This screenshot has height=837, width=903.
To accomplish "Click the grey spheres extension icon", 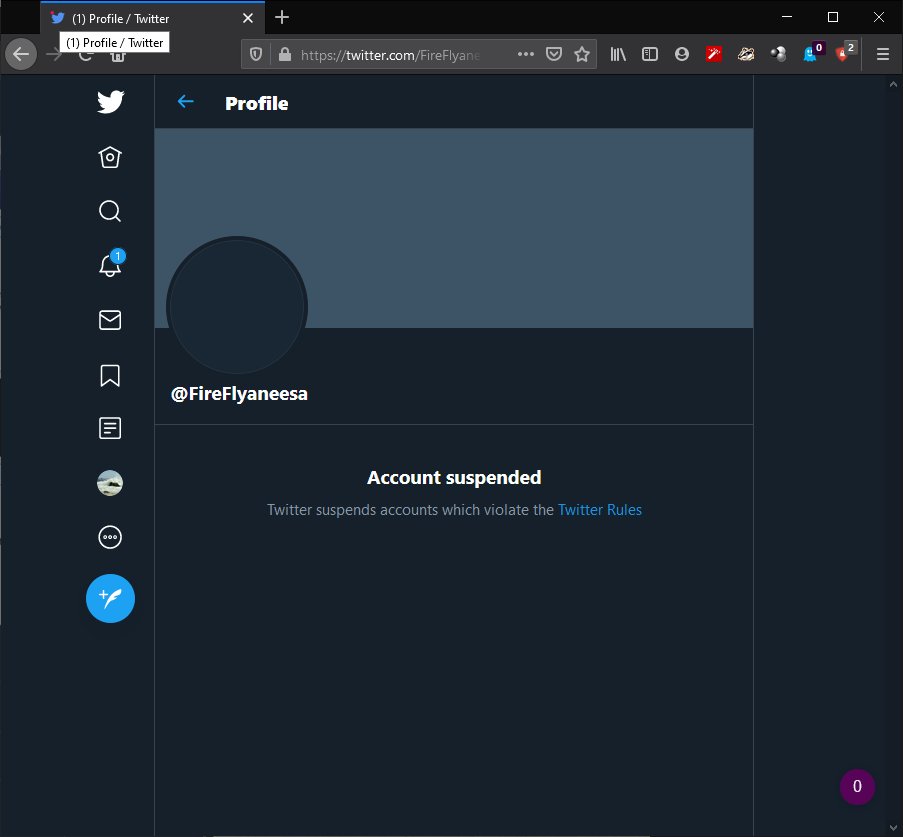I will [x=778, y=54].
